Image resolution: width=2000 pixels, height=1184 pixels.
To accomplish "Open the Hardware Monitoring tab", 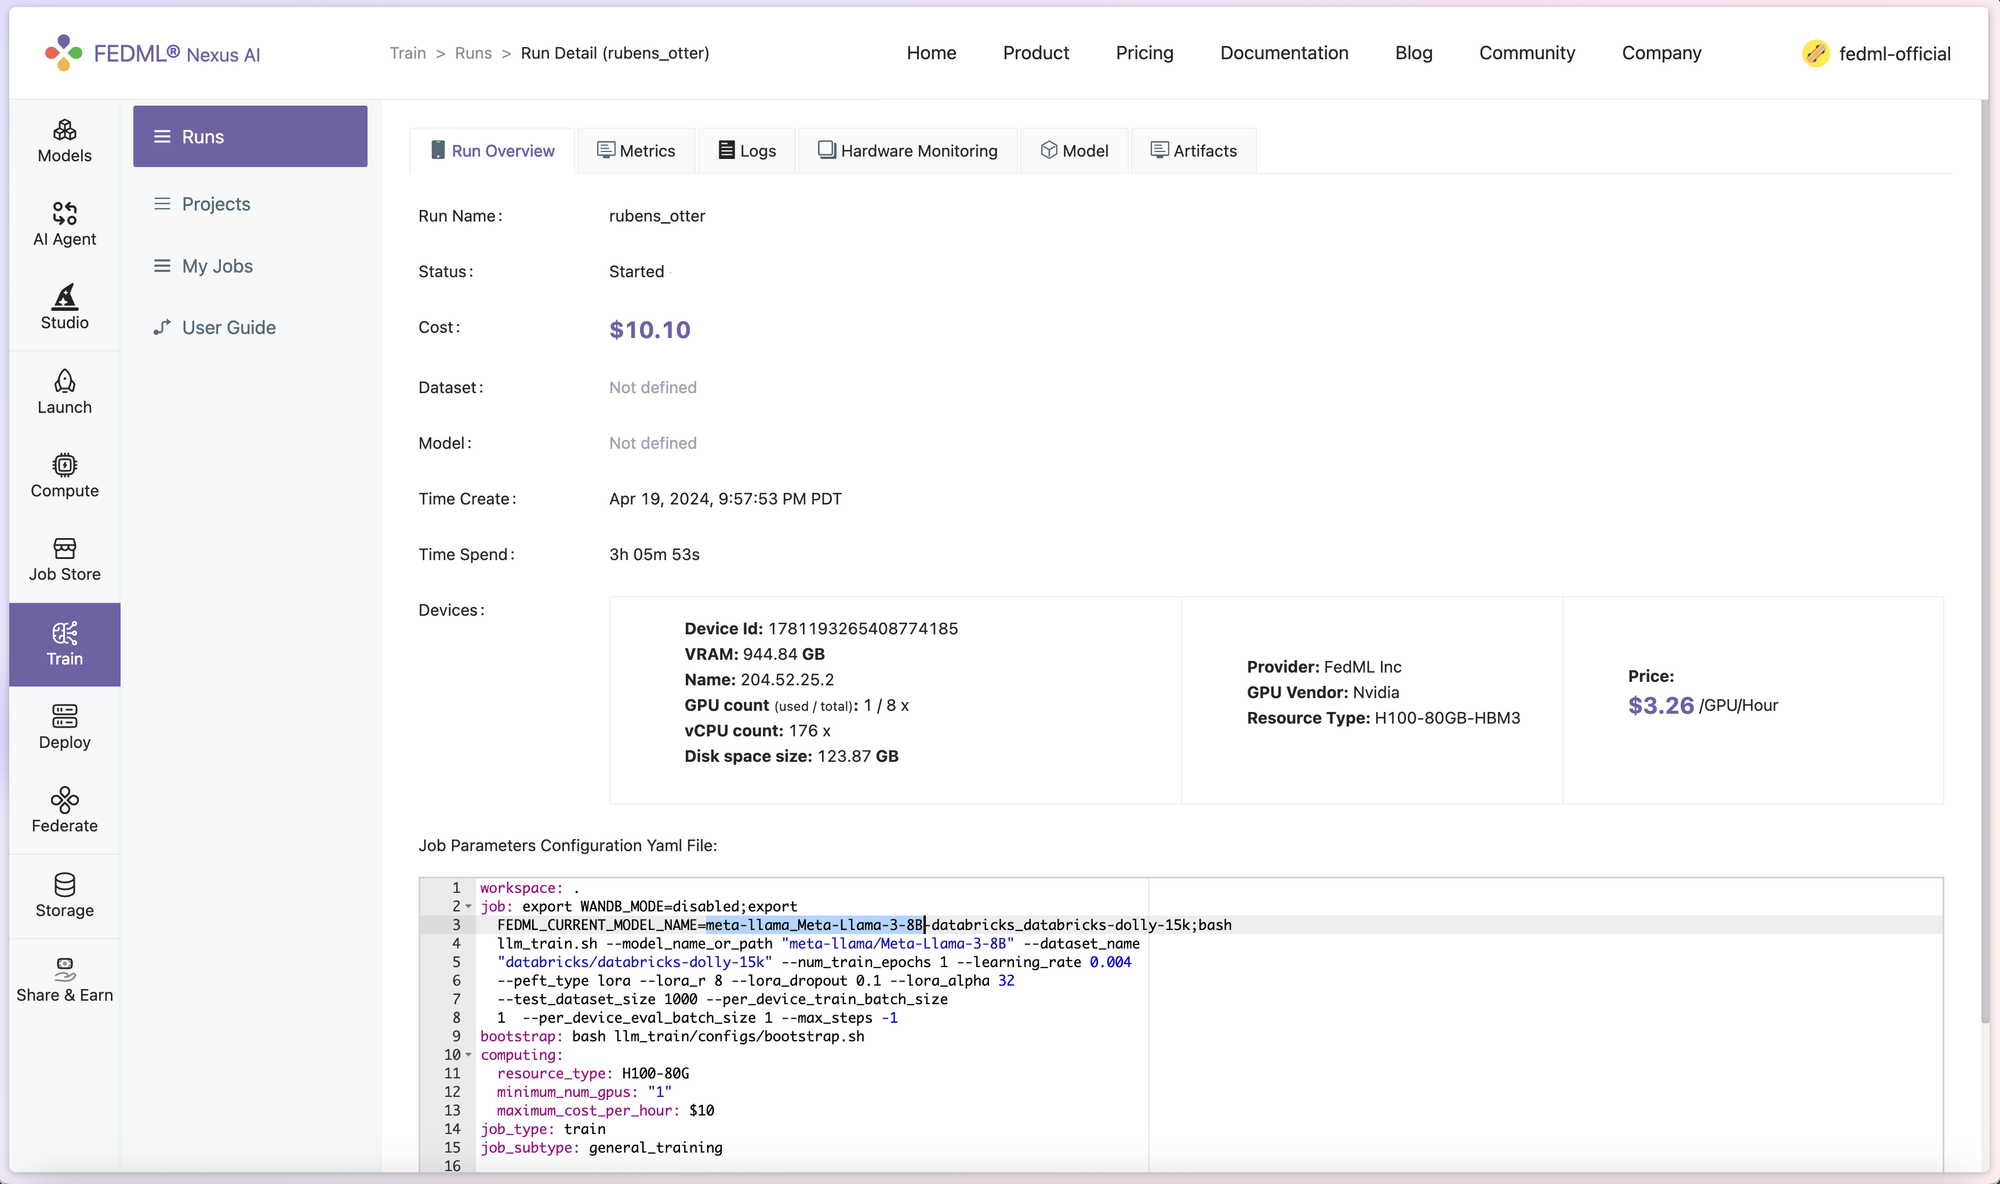I will [907, 151].
